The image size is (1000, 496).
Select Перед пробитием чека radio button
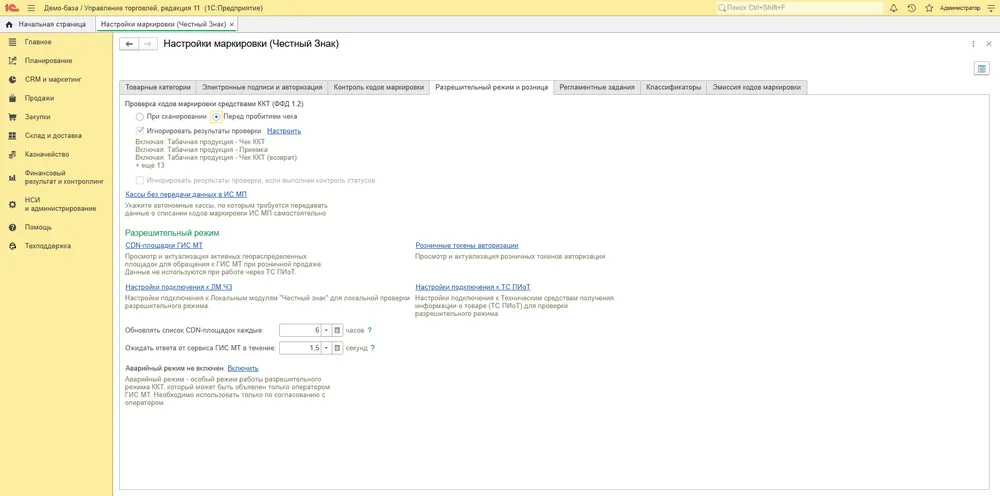tap(217, 117)
